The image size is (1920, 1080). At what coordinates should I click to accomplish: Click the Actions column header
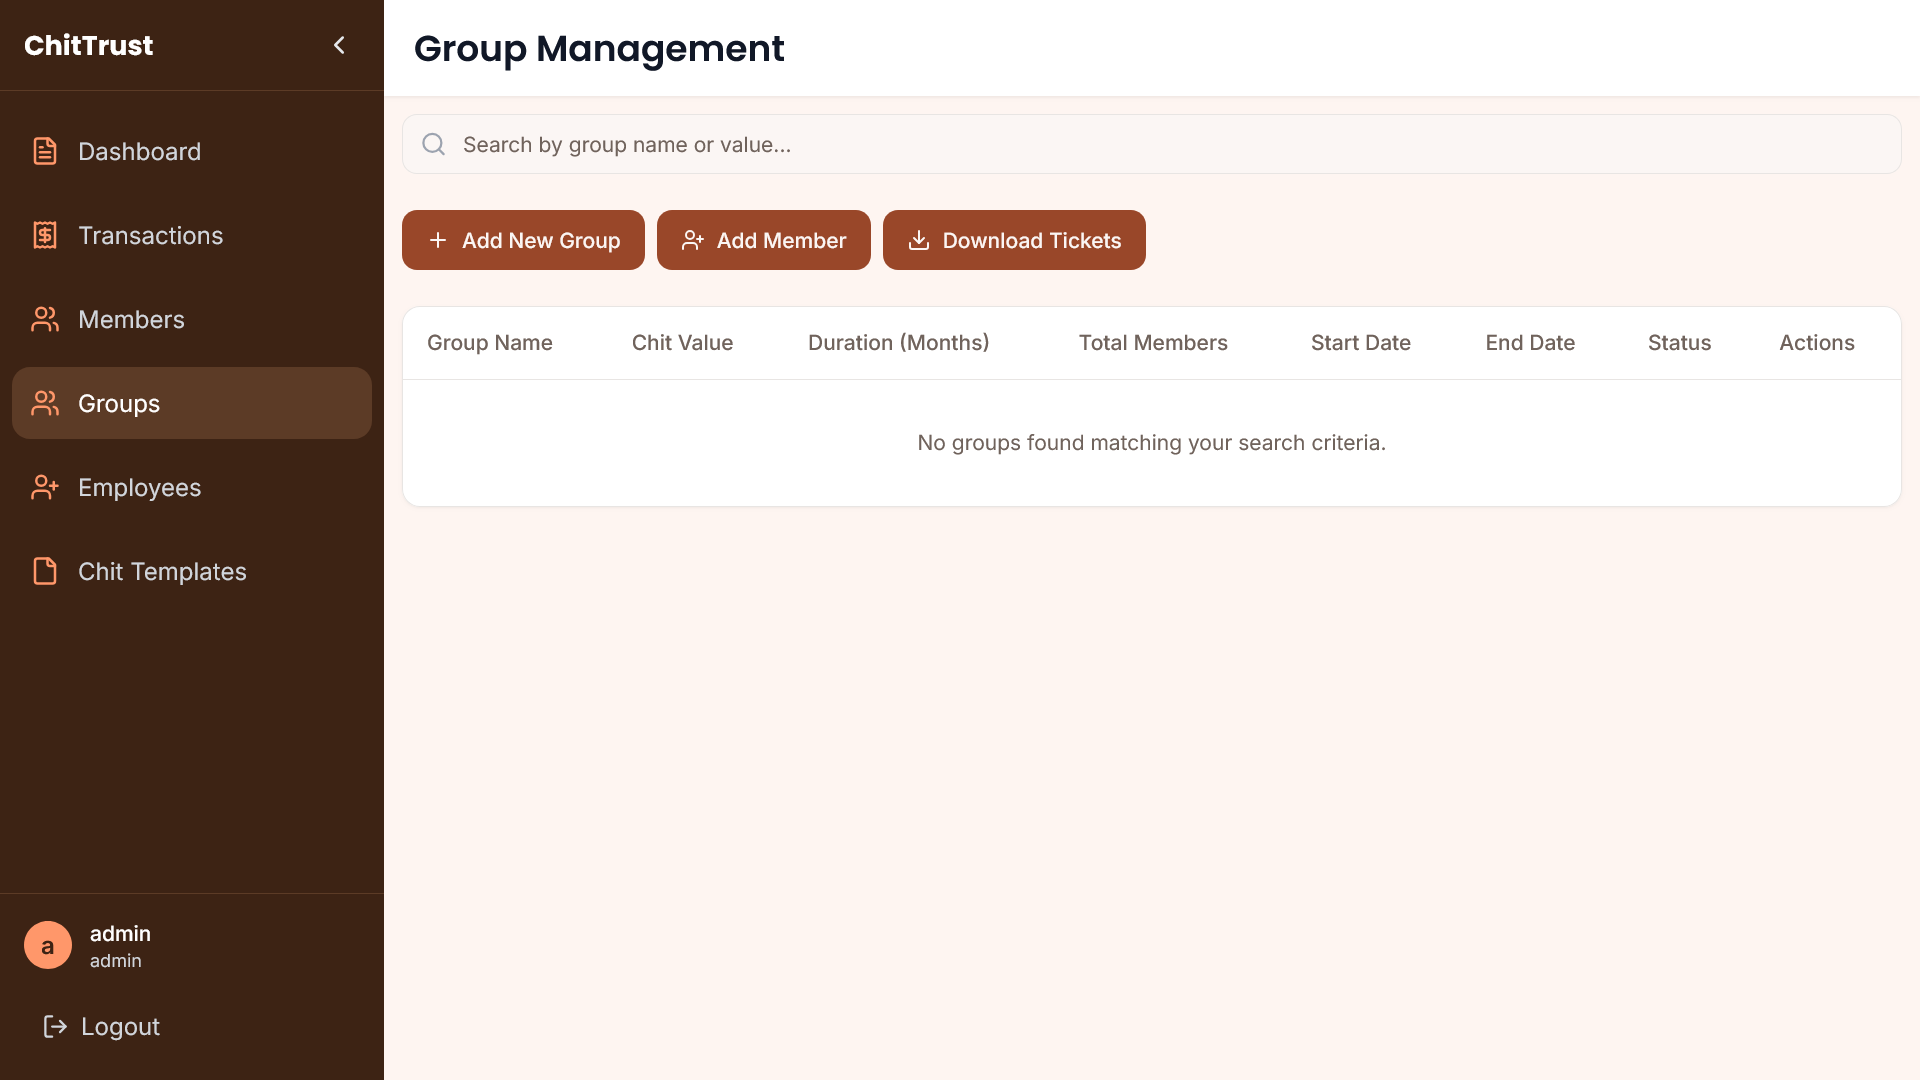click(x=1816, y=343)
